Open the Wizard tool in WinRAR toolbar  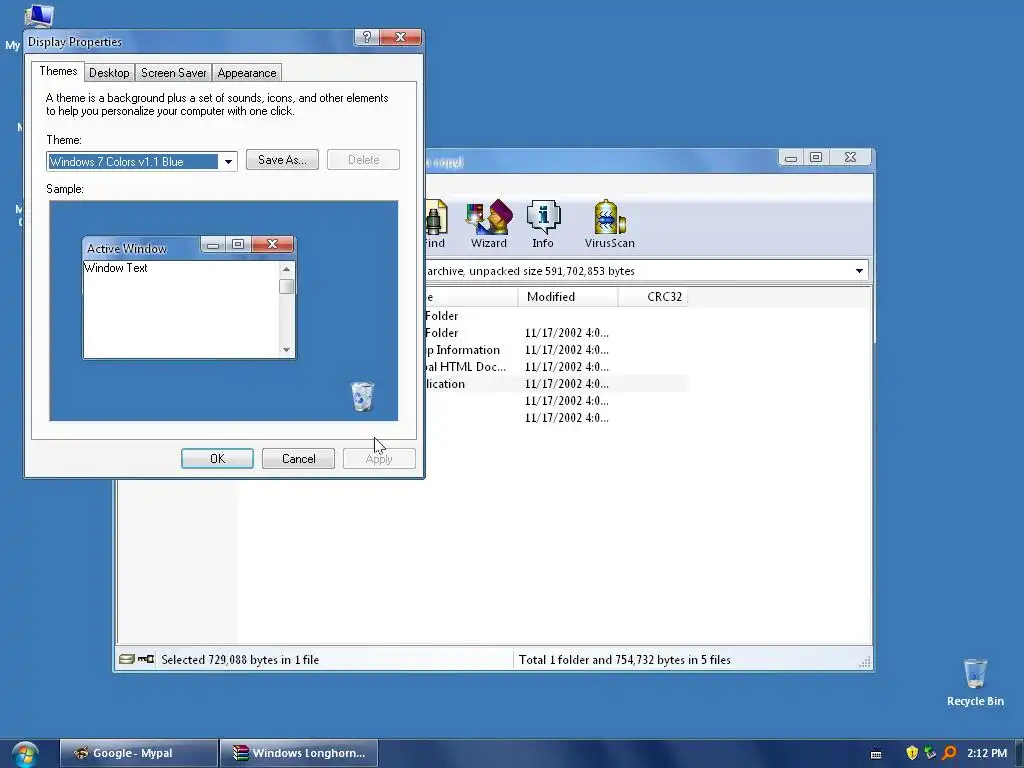coord(488,224)
